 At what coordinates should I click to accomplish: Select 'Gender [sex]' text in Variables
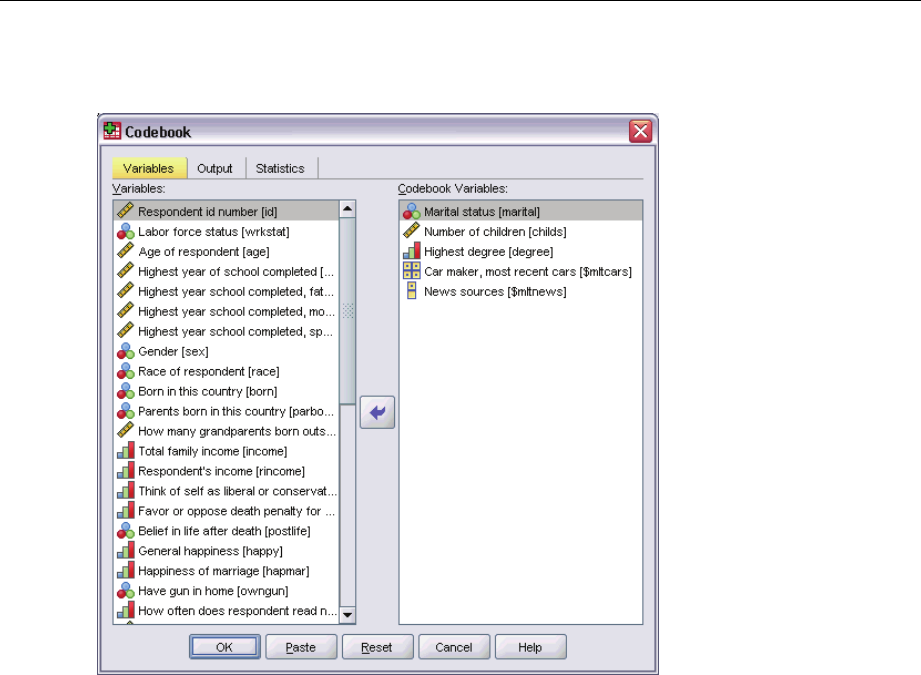(173, 351)
